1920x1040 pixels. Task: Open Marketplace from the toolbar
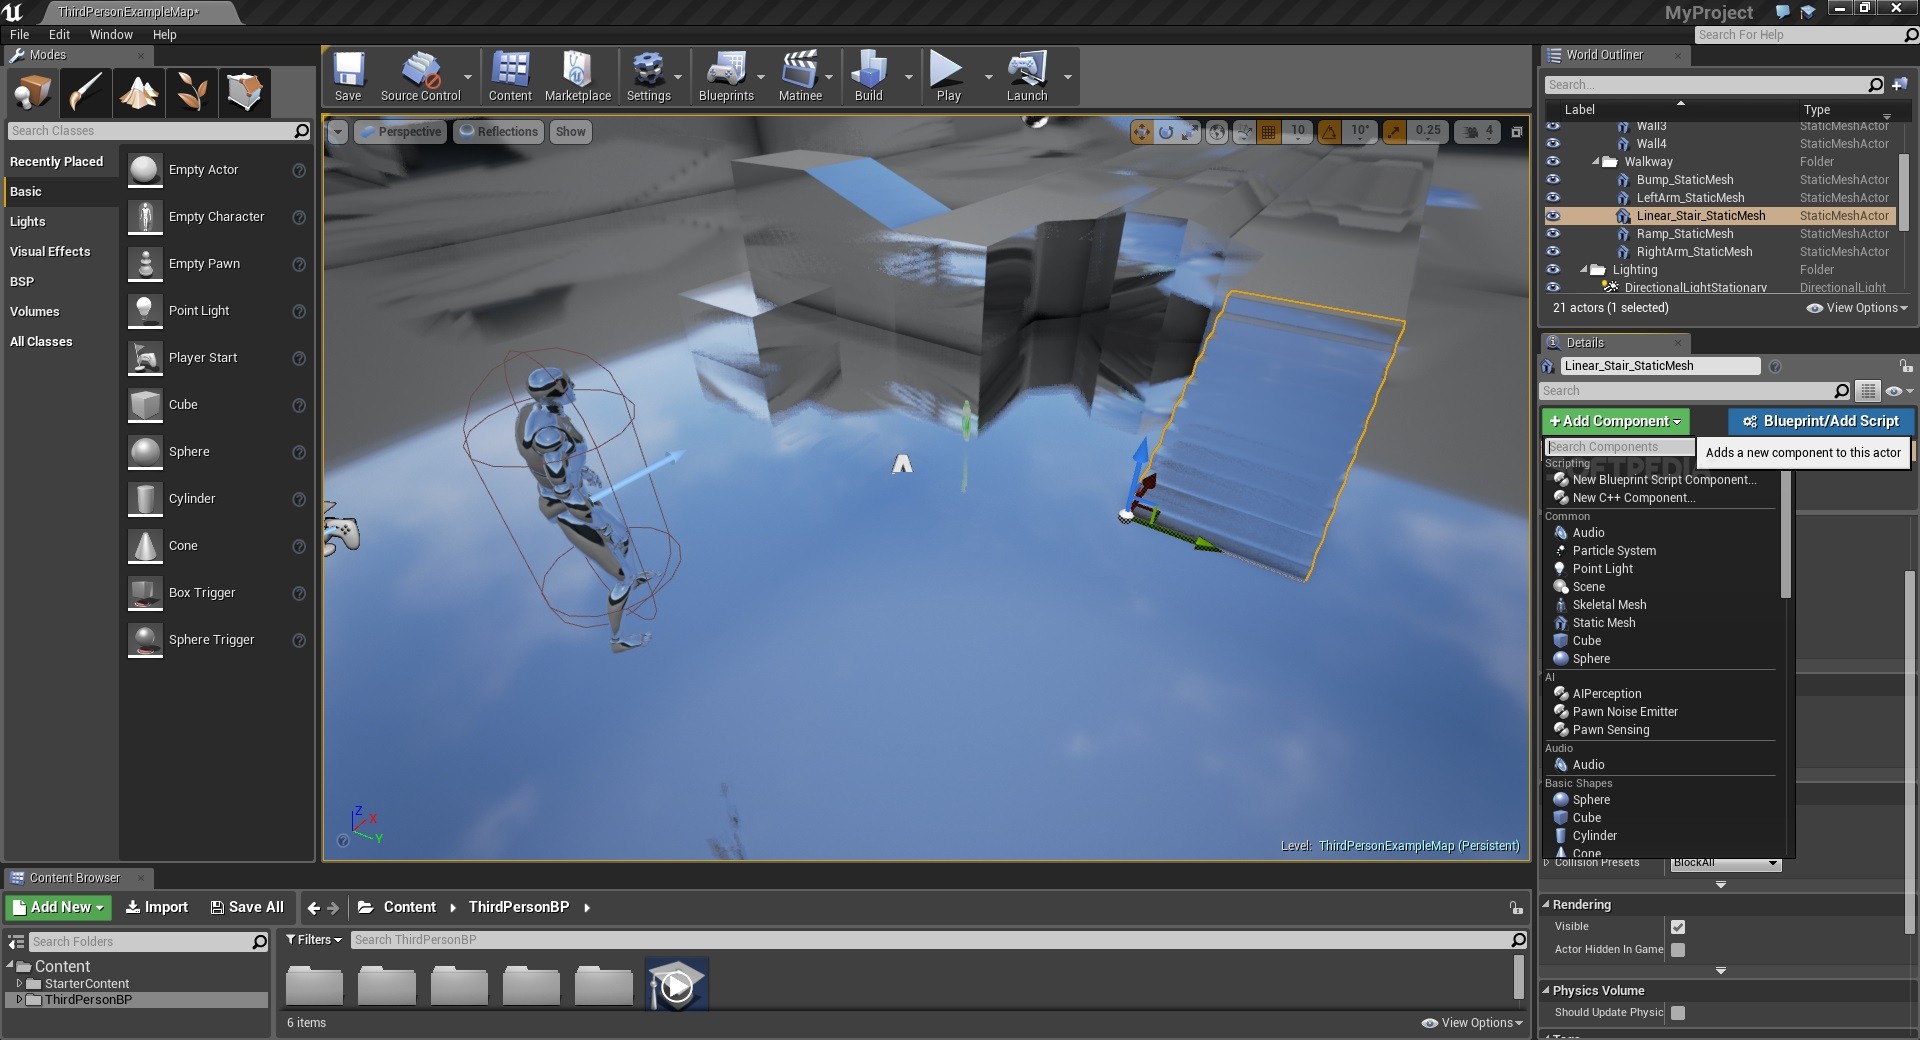pos(577,75)
